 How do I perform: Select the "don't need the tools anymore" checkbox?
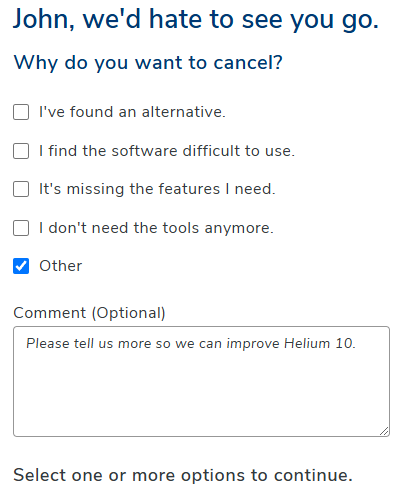tap(21, 228)
